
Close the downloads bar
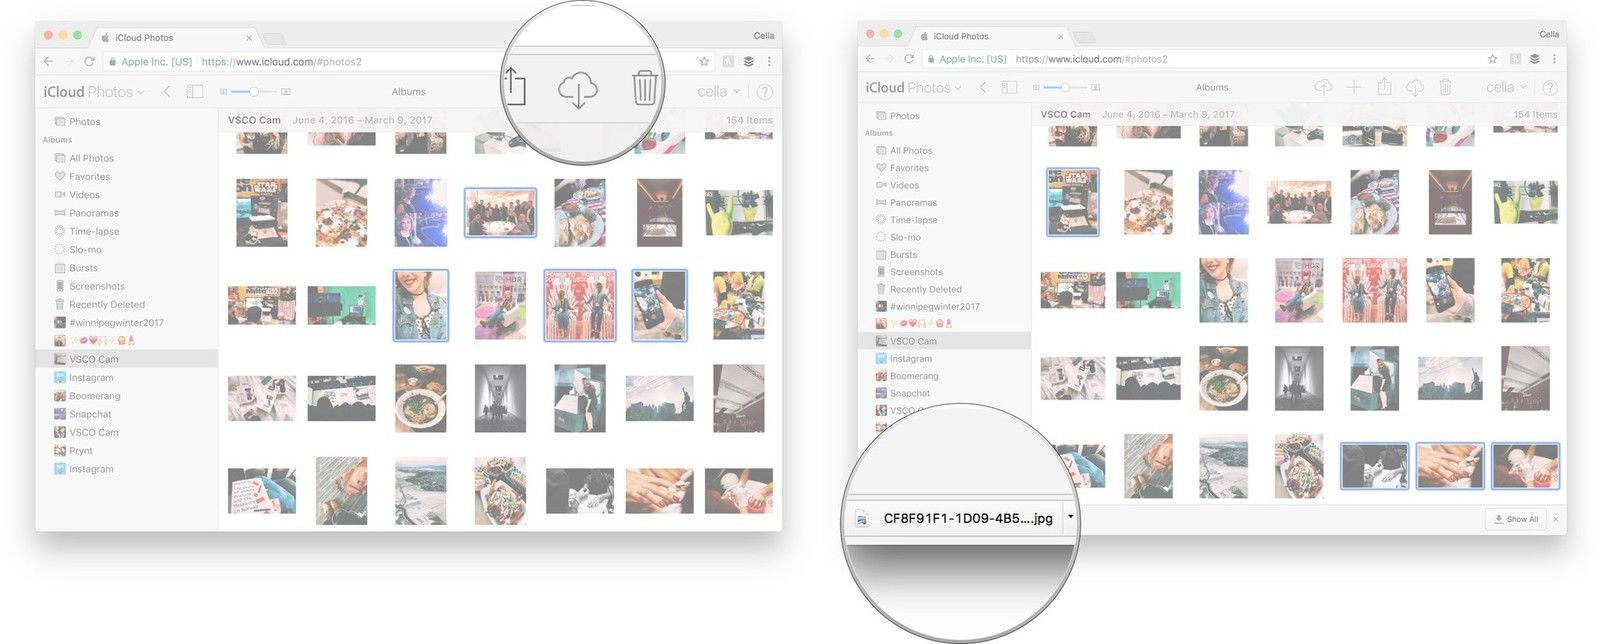pyautogui.click(x=1555, y=519)
